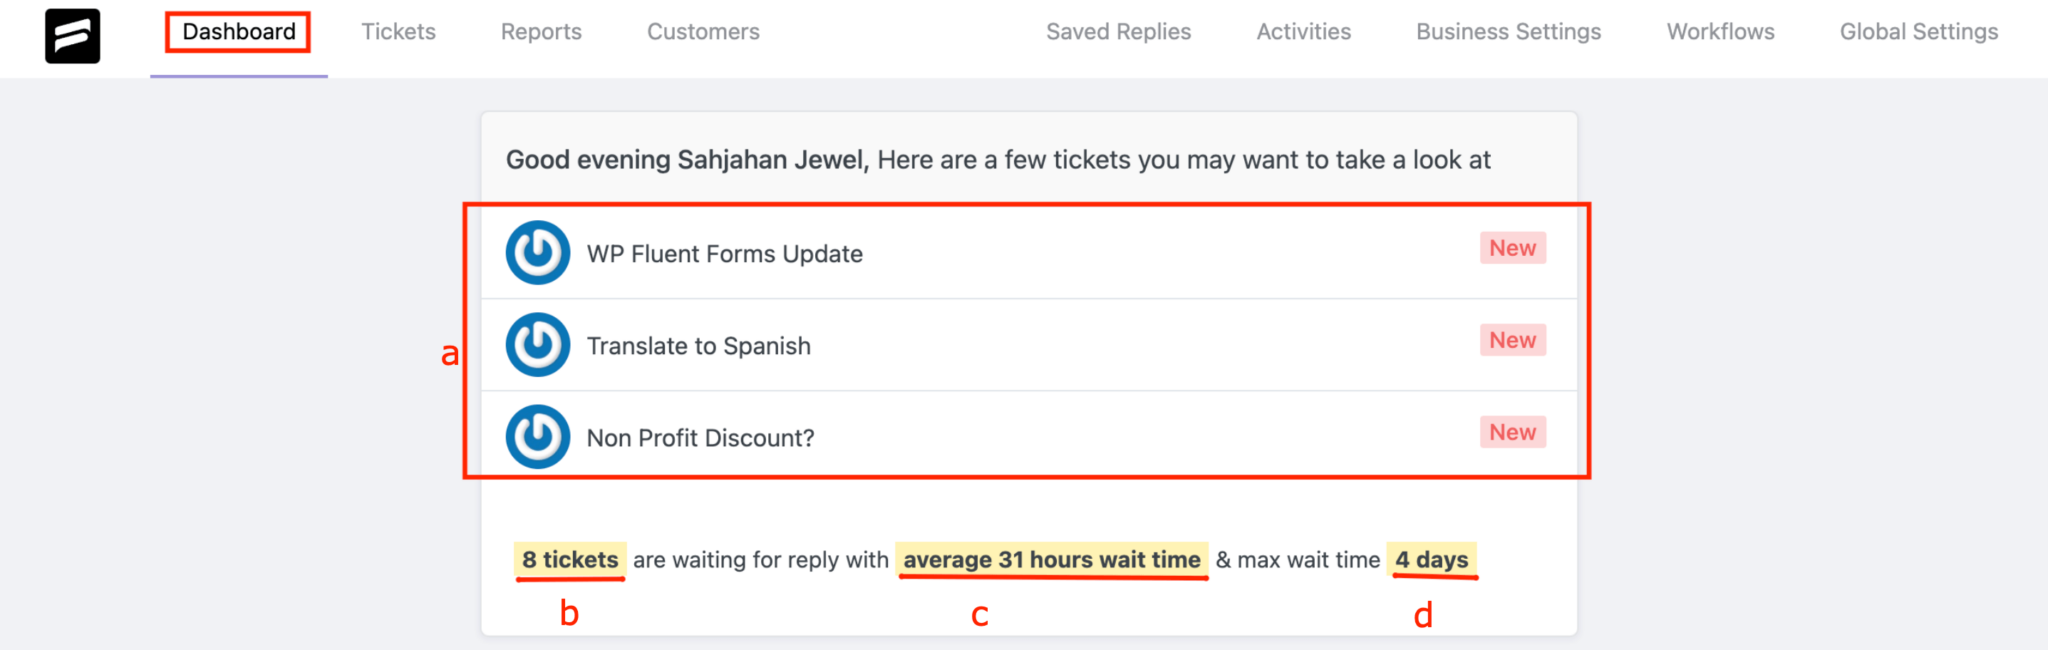Click New badge on Translate to Spanish
Viewport: 2048px width, 650px height.
point(1512,340)
